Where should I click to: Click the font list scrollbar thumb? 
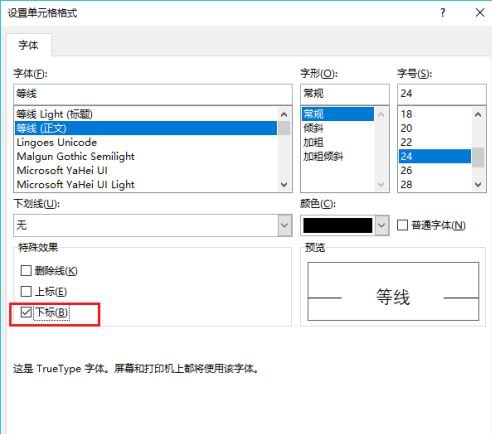(284, 128)
